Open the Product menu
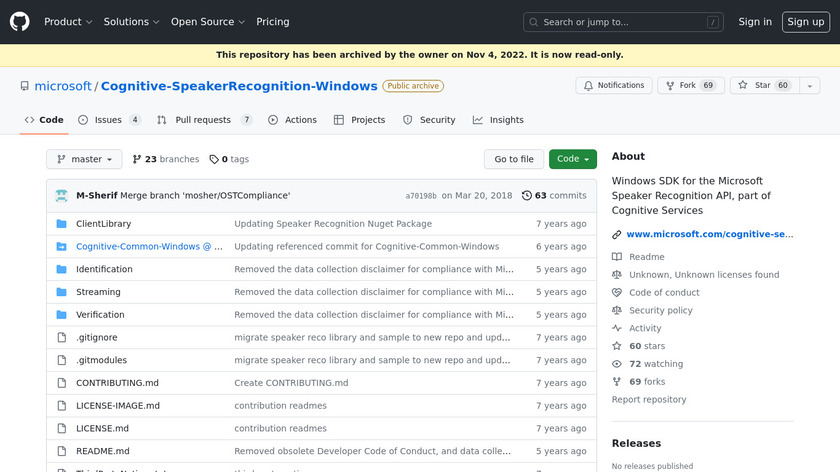Viewport: 840px width, 472px height. pyautogui.click(x=68, y=22)
